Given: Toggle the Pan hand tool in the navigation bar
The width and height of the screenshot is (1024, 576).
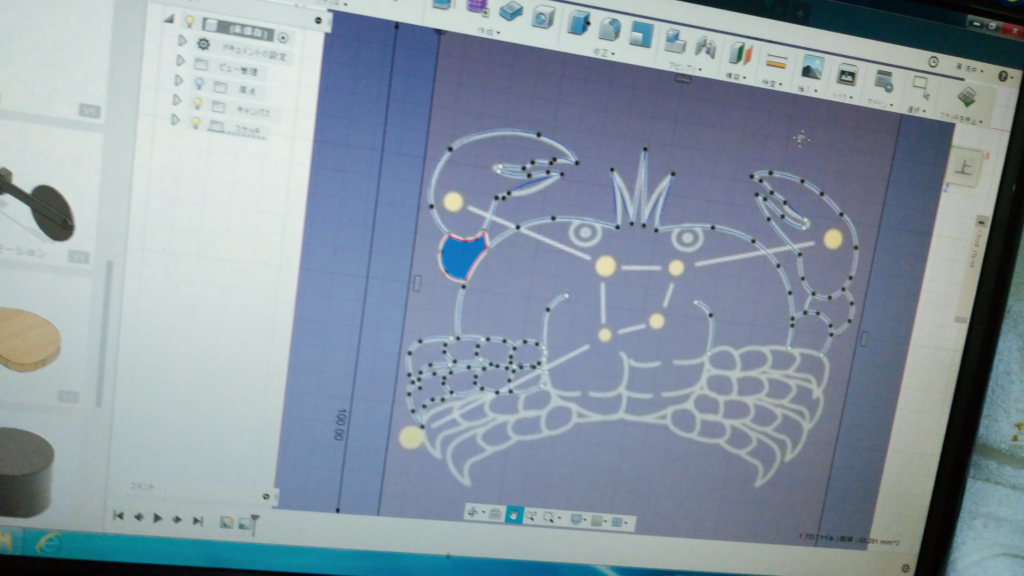Looking at the screenshot, I should (x=513, y=516).
